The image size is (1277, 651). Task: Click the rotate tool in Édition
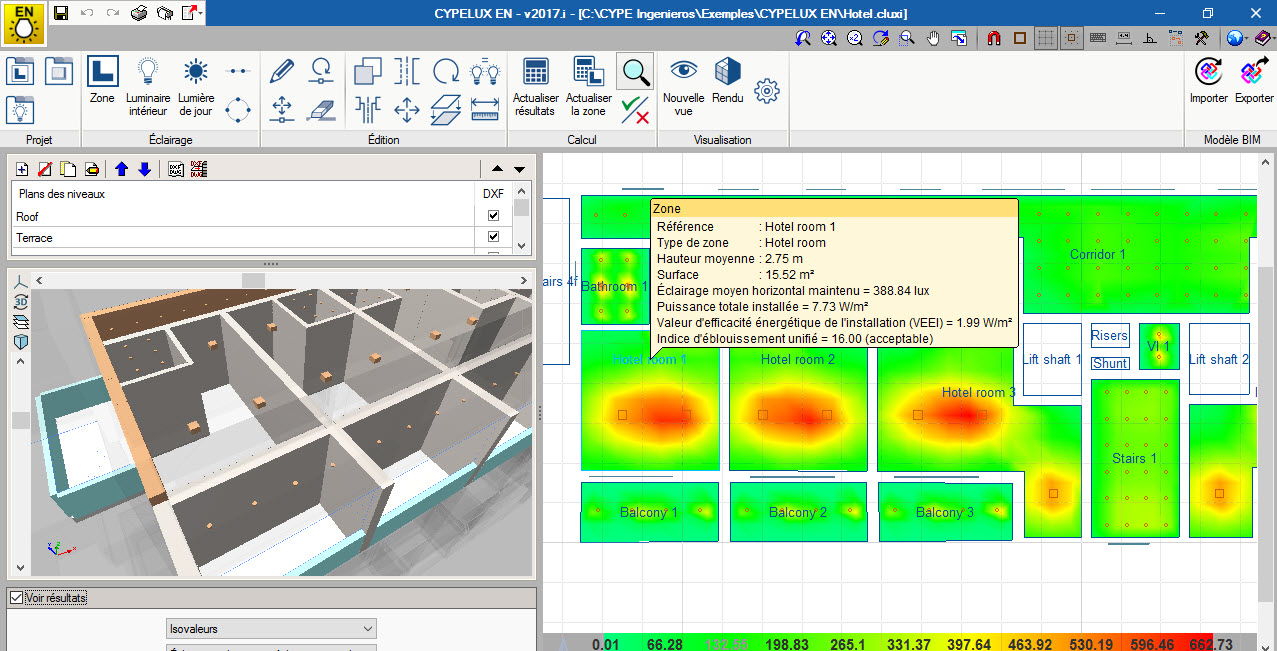[x=446, y=71]
